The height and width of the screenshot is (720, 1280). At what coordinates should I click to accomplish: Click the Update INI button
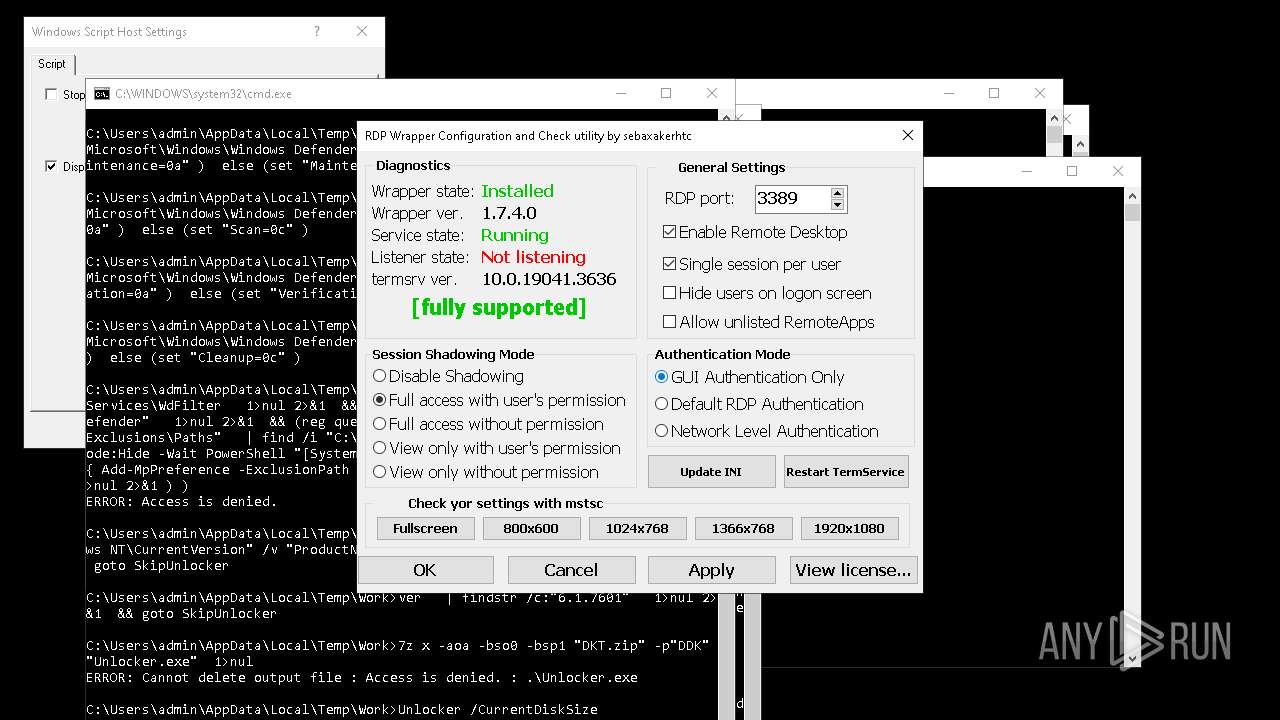pos(711,472)
